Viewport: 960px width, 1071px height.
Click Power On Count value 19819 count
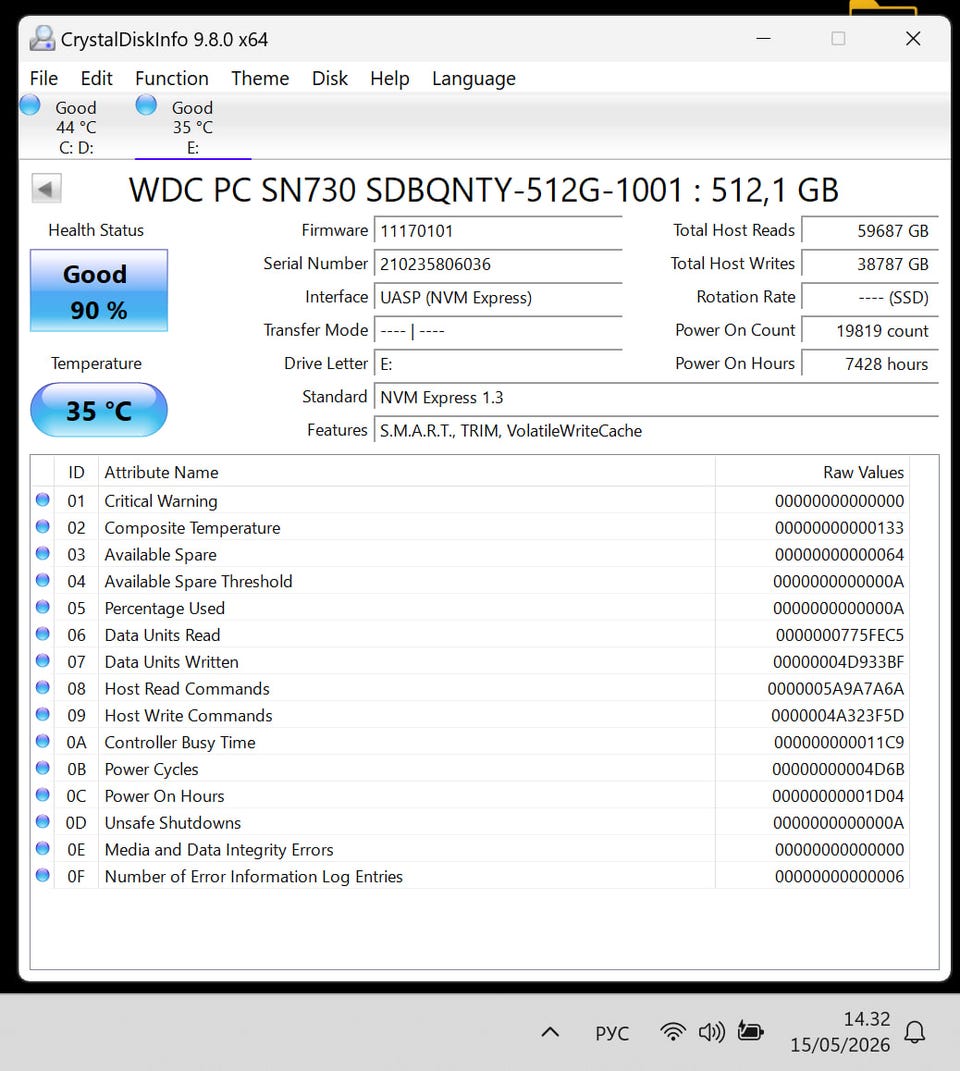click(x=870, y=331)
